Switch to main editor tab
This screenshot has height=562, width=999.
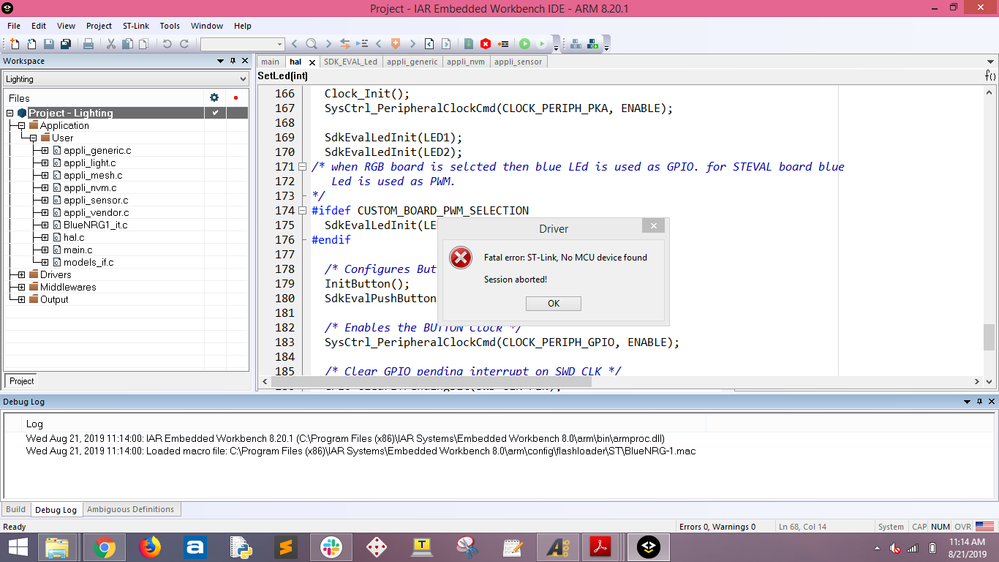tap(270, 62)
